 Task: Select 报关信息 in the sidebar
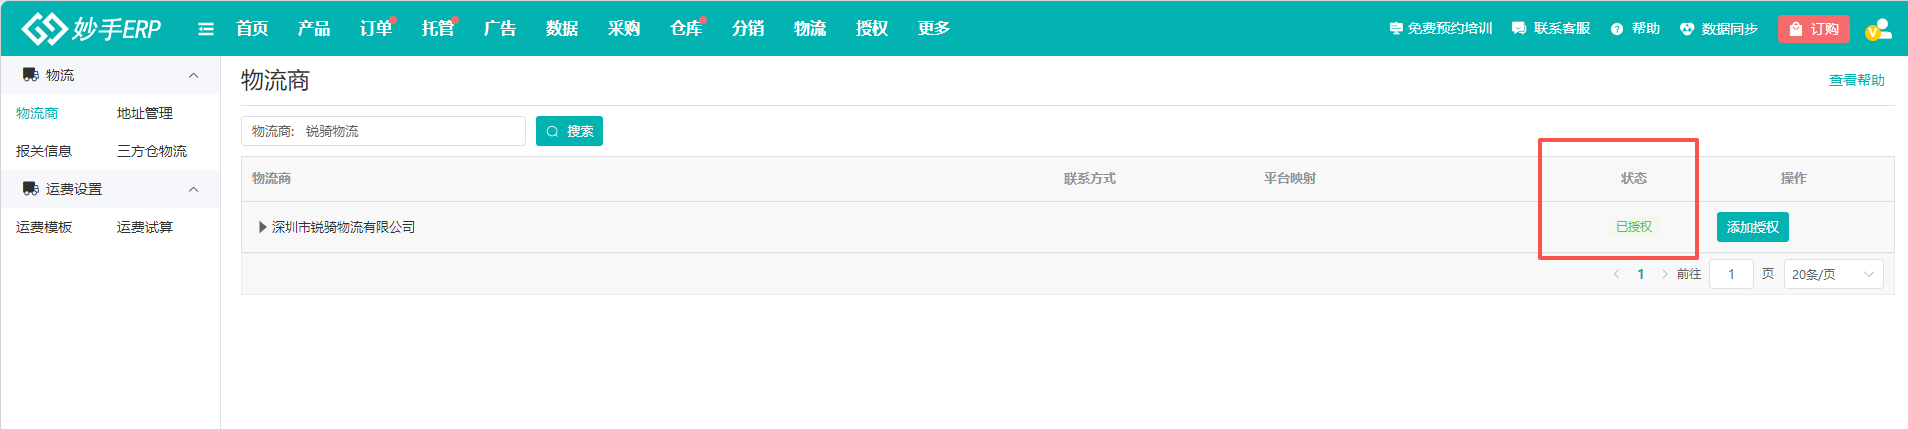[44, 151]
